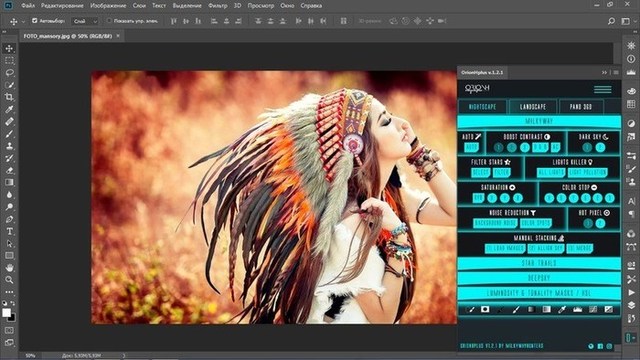Select Hot Pixel option 1
This screenshot has height=360, width=640.
click(x=588, y=223)
